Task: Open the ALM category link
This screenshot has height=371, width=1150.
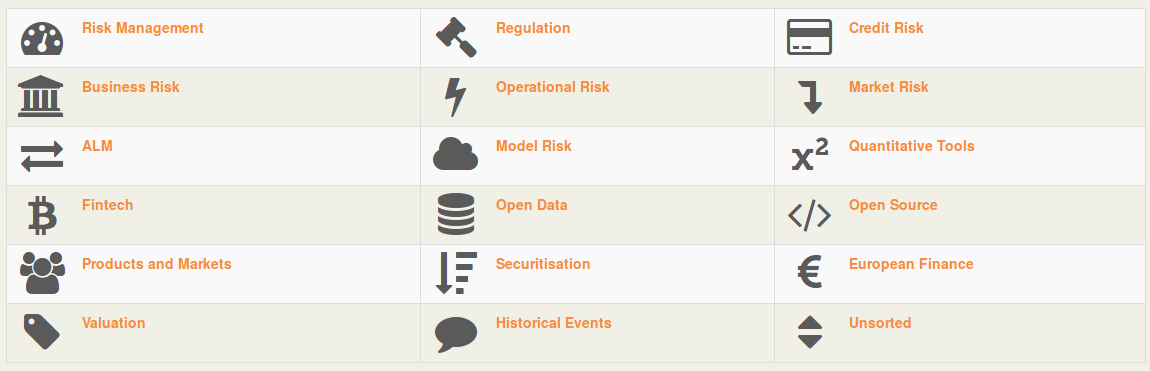Action: [x=97, y=146]
